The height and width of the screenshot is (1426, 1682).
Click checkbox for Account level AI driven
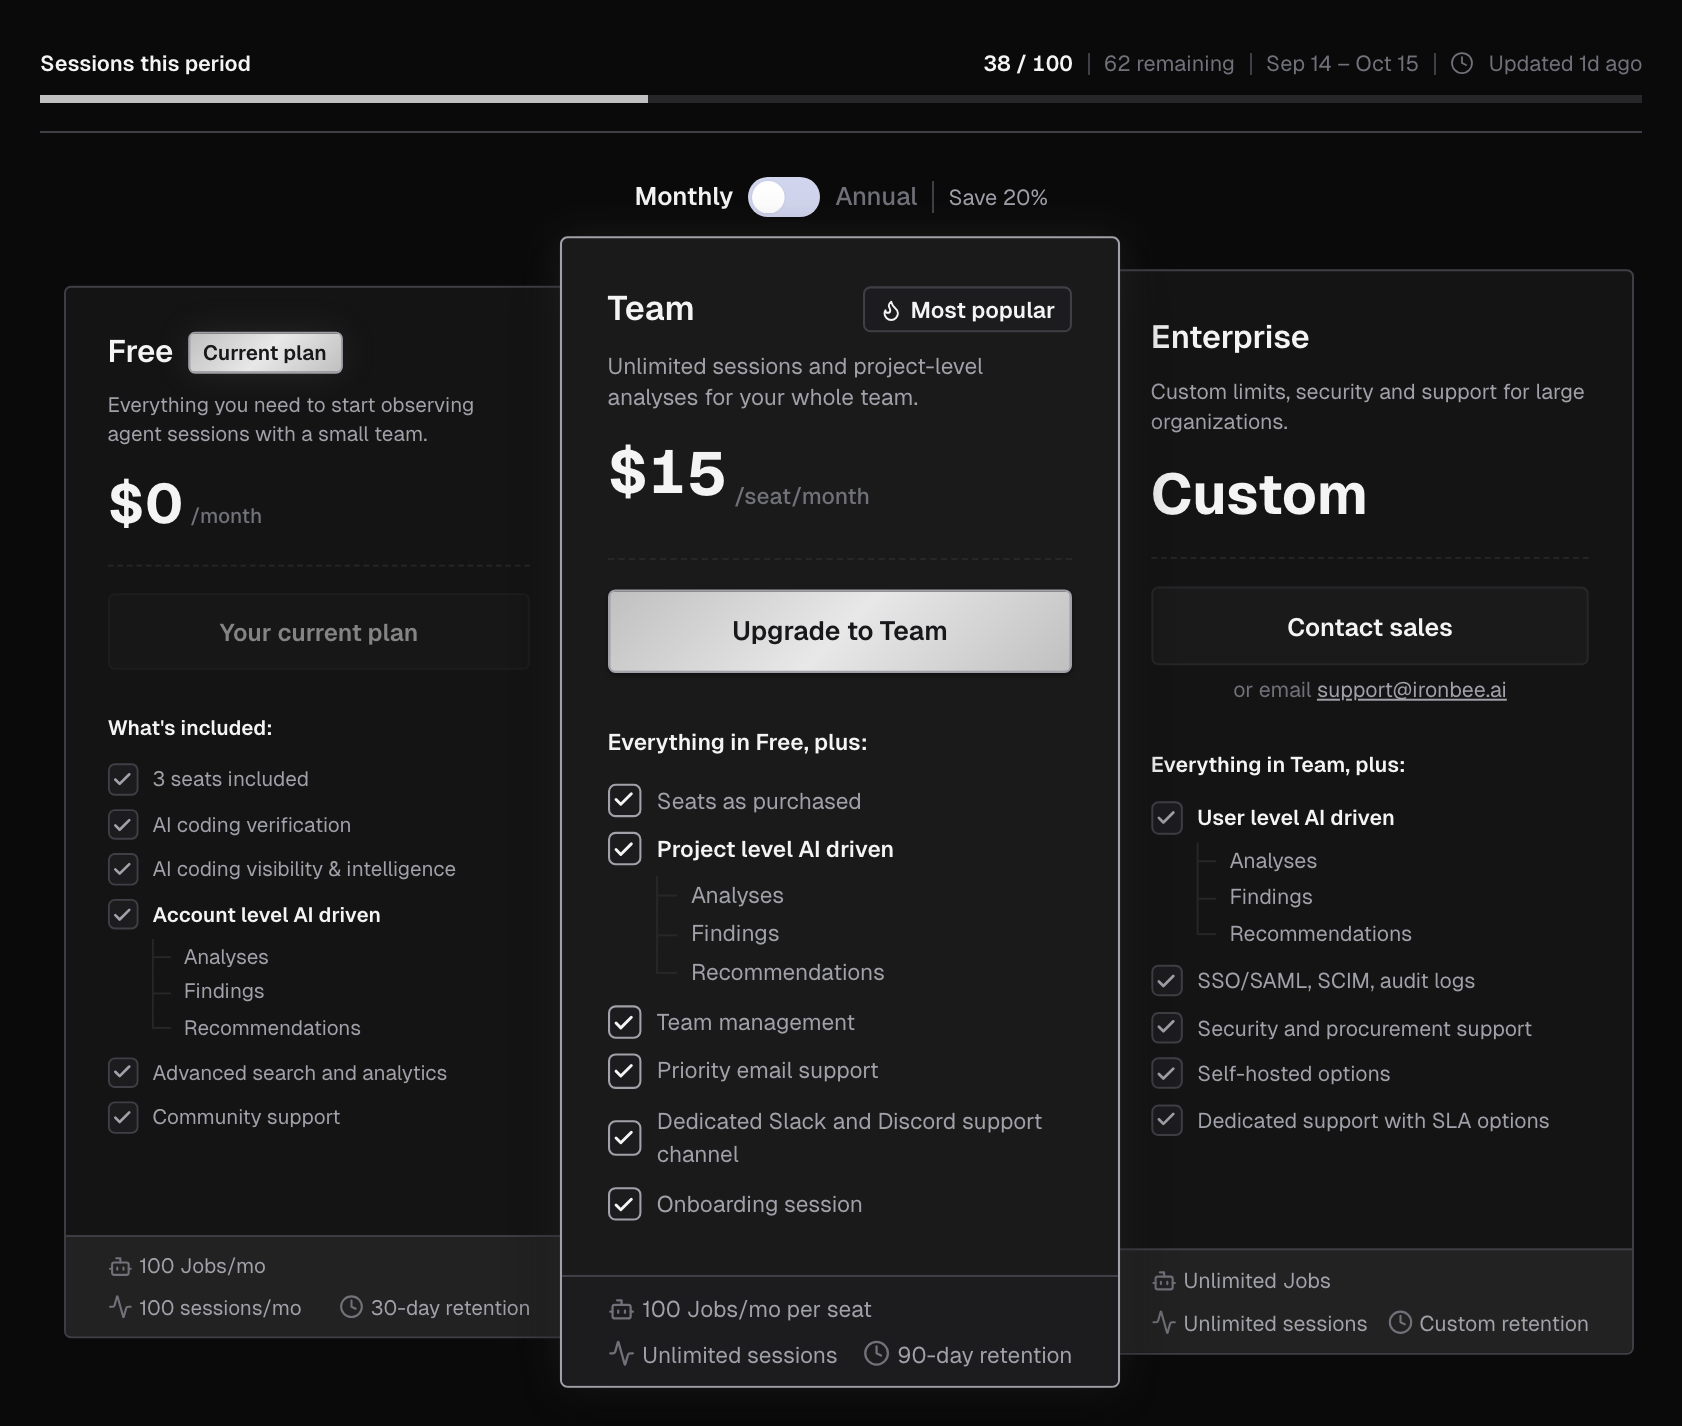(123, 914)
